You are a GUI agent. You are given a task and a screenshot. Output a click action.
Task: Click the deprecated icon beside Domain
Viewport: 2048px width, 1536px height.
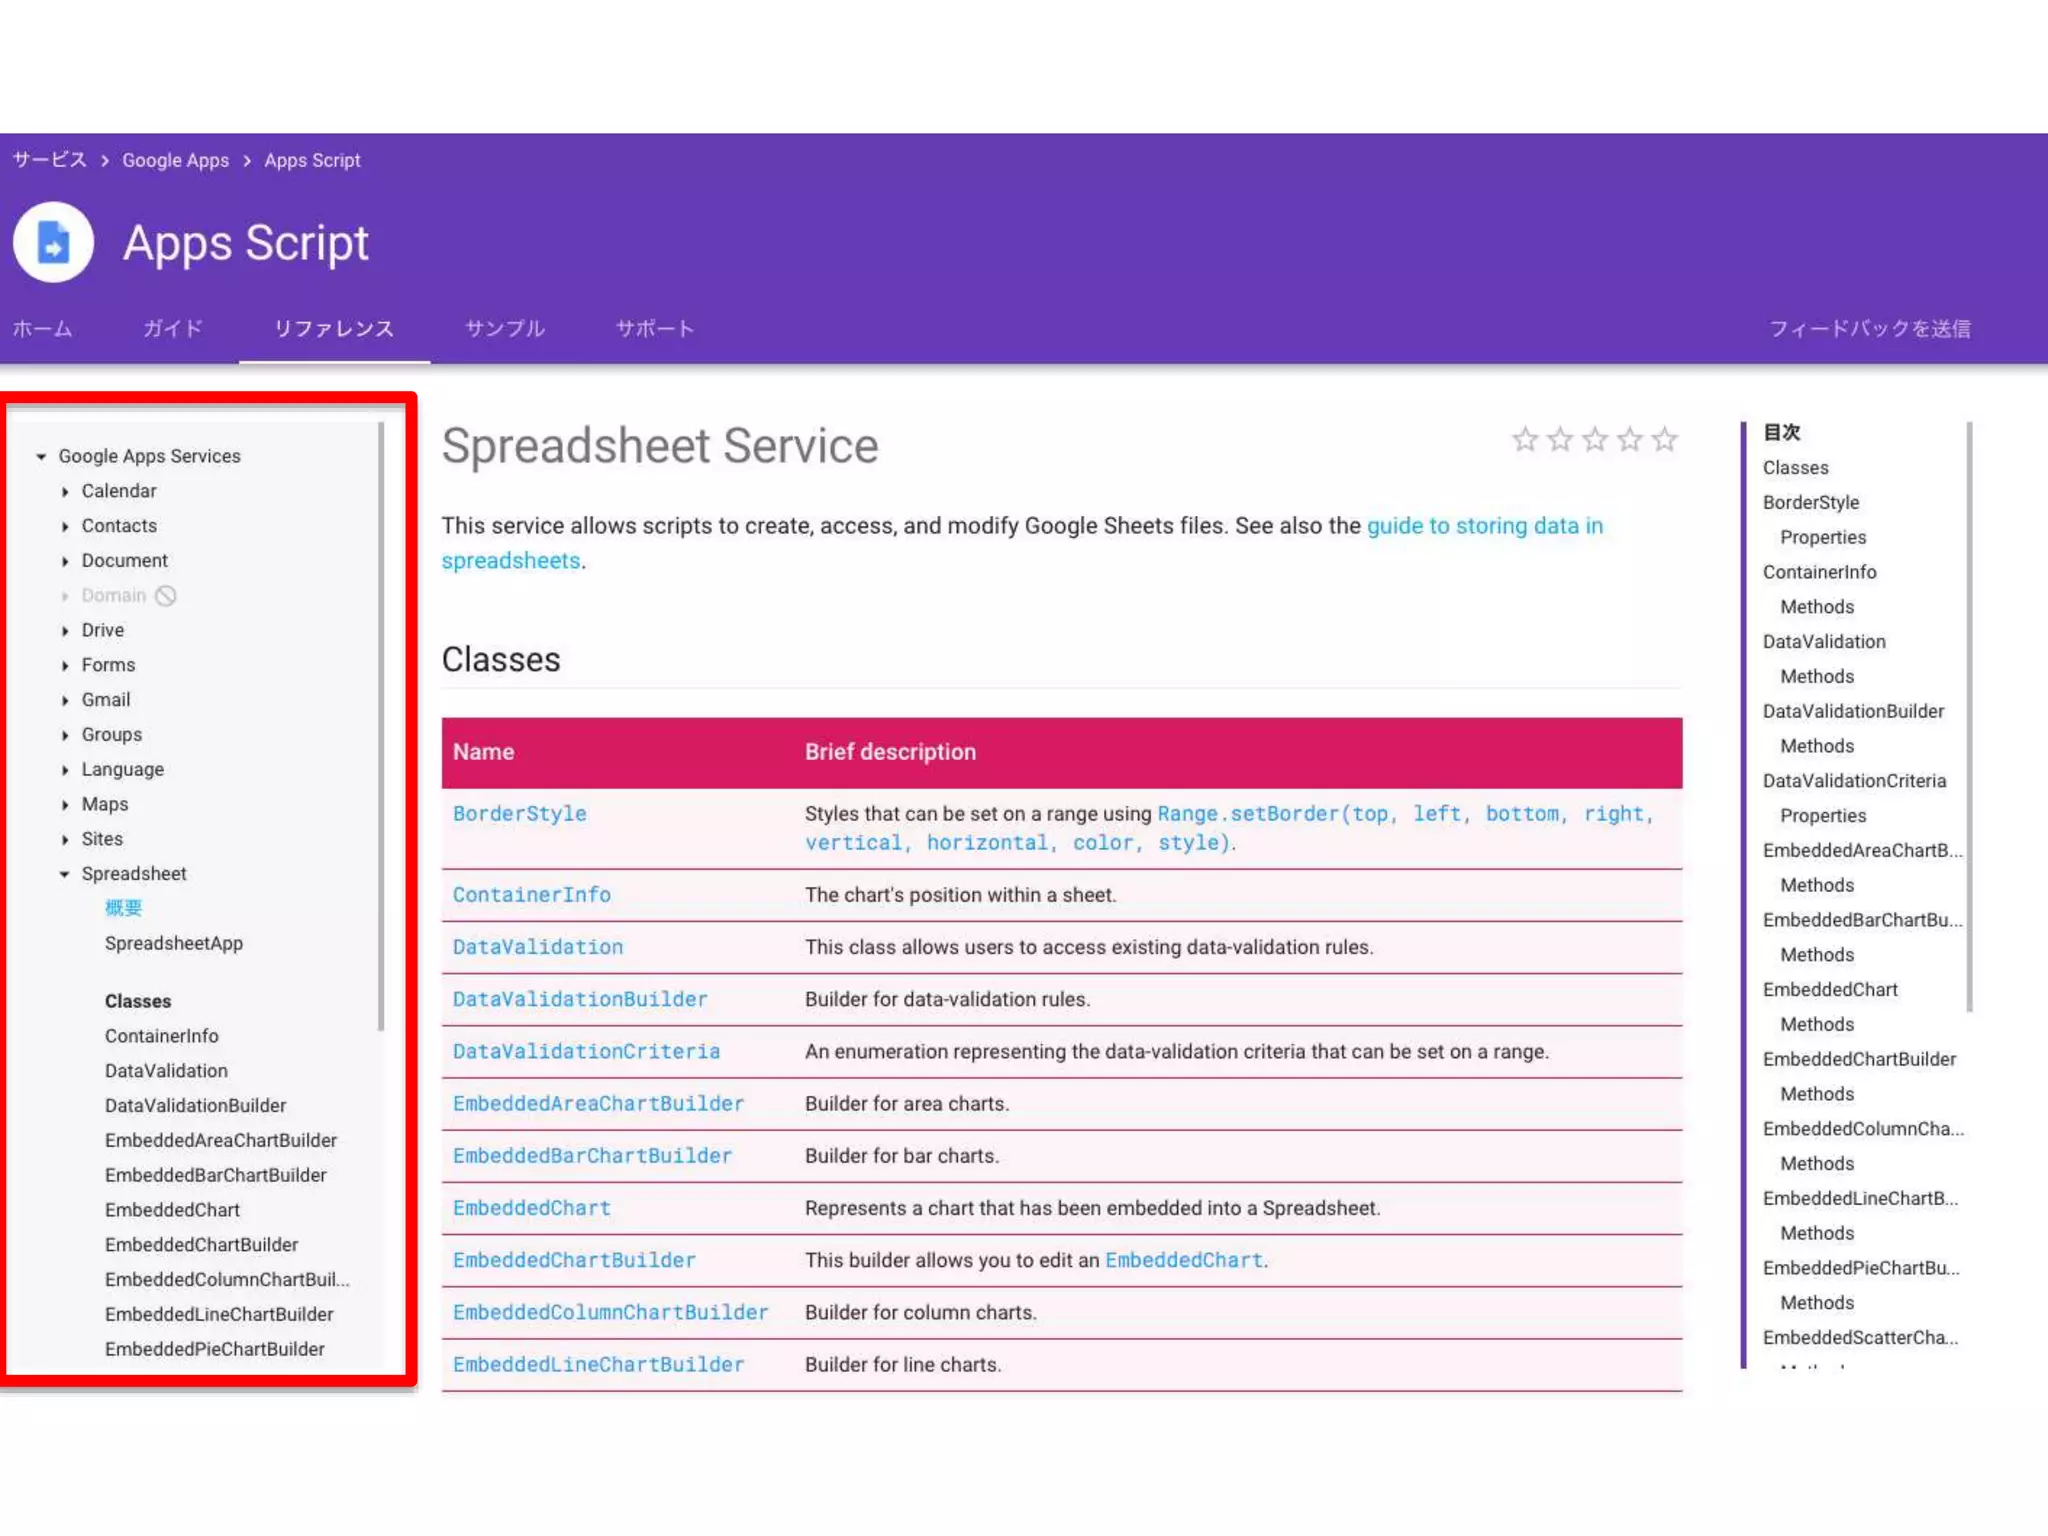pos(166,596)
